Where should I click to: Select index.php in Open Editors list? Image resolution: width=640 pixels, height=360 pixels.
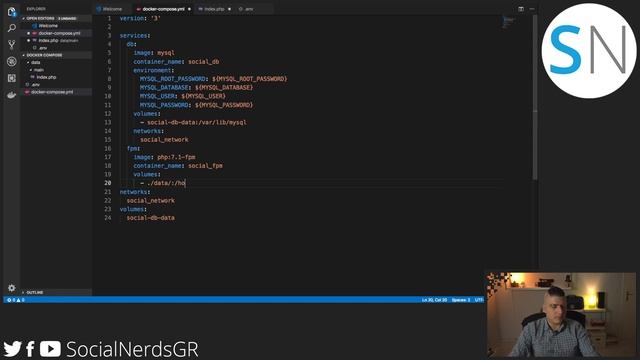pyautogui.click(x=56, y=40)
